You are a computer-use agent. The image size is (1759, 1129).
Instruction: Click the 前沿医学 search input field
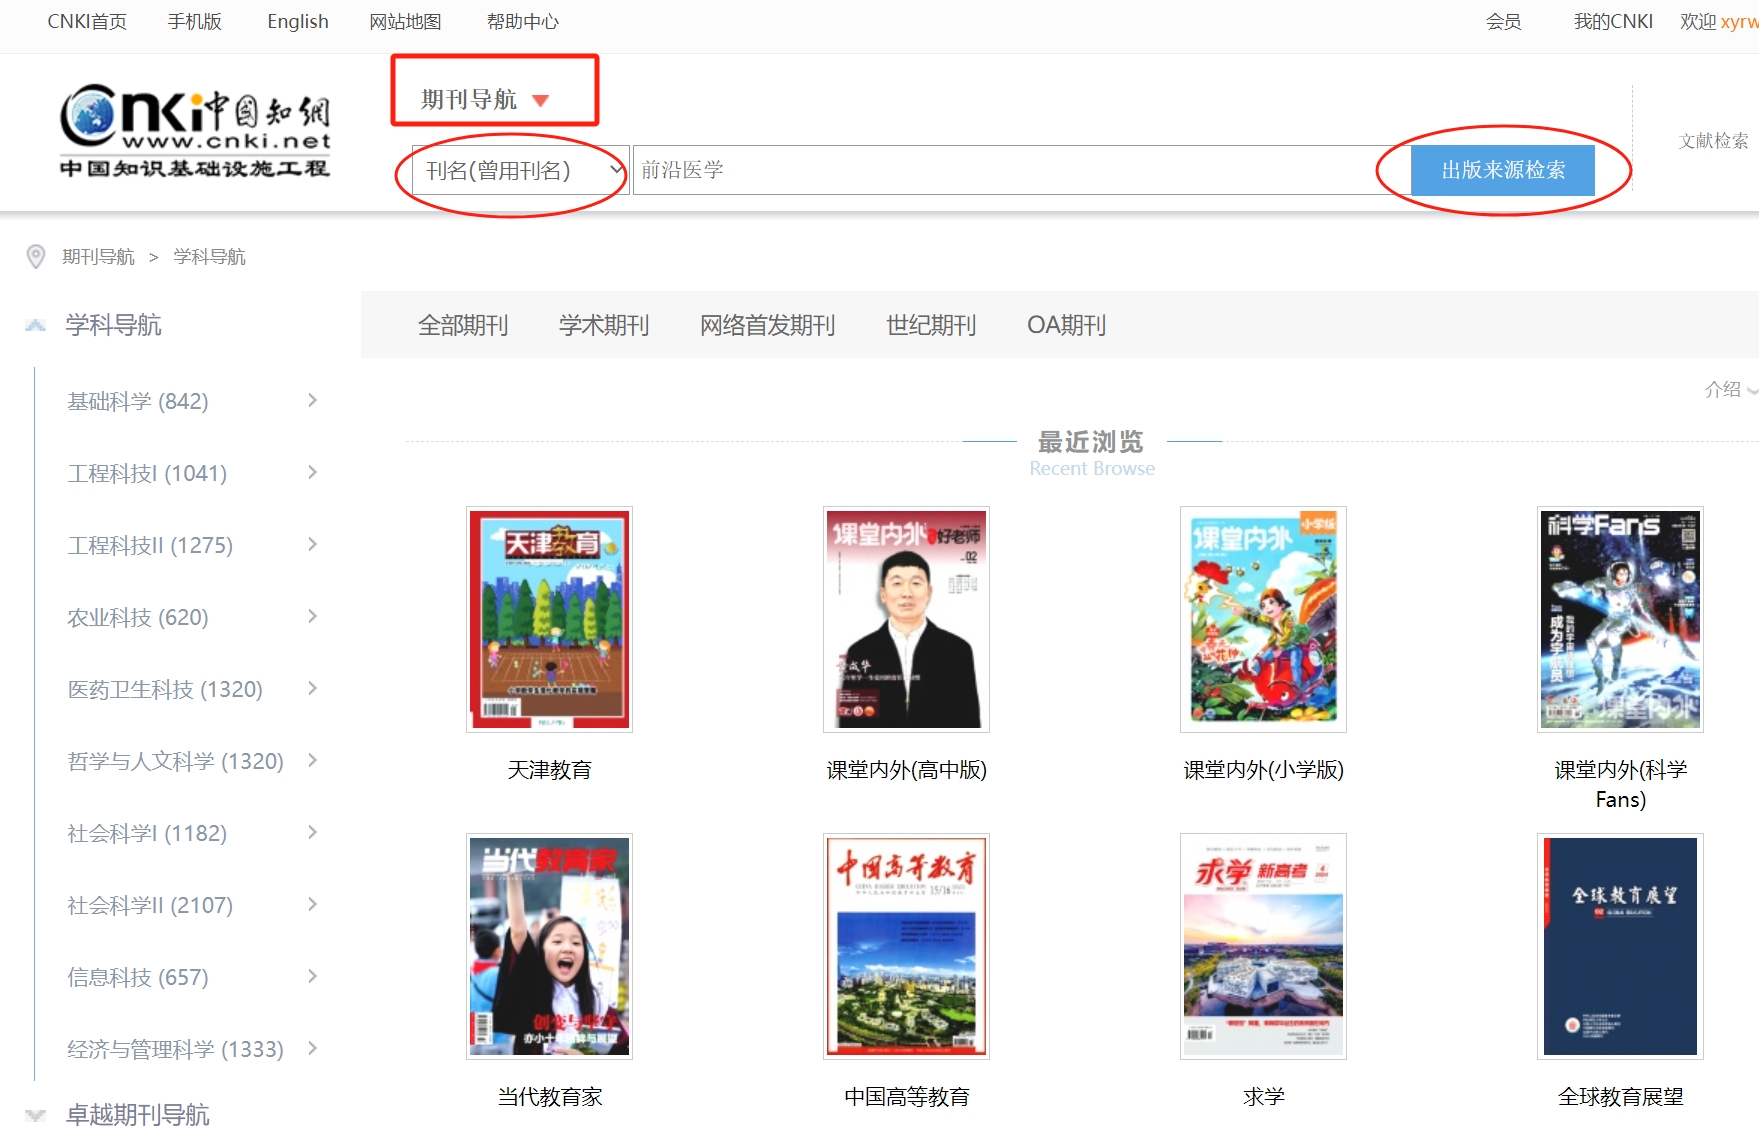[x=1021, y=170]
